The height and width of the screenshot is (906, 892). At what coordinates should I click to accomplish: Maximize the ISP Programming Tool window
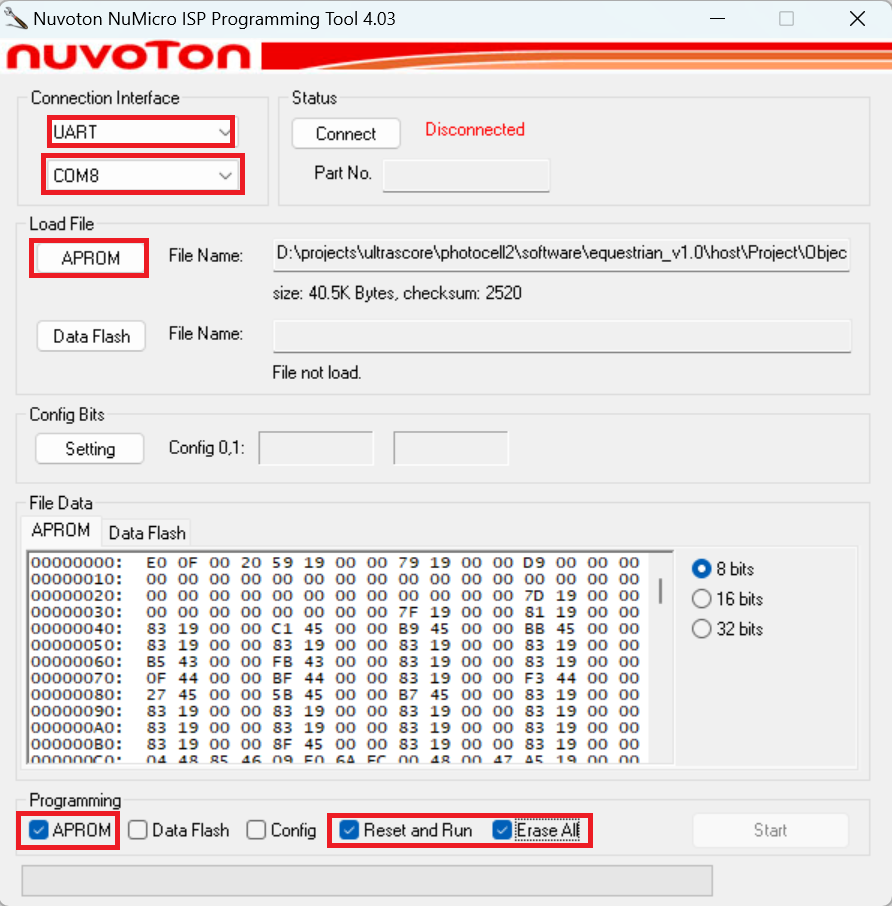(x=786, y=19)
